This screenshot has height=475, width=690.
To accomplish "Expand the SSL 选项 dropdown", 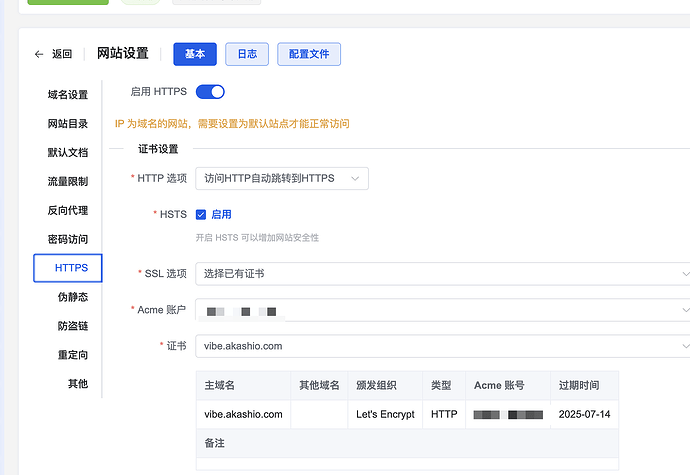I will coord(442,273).
